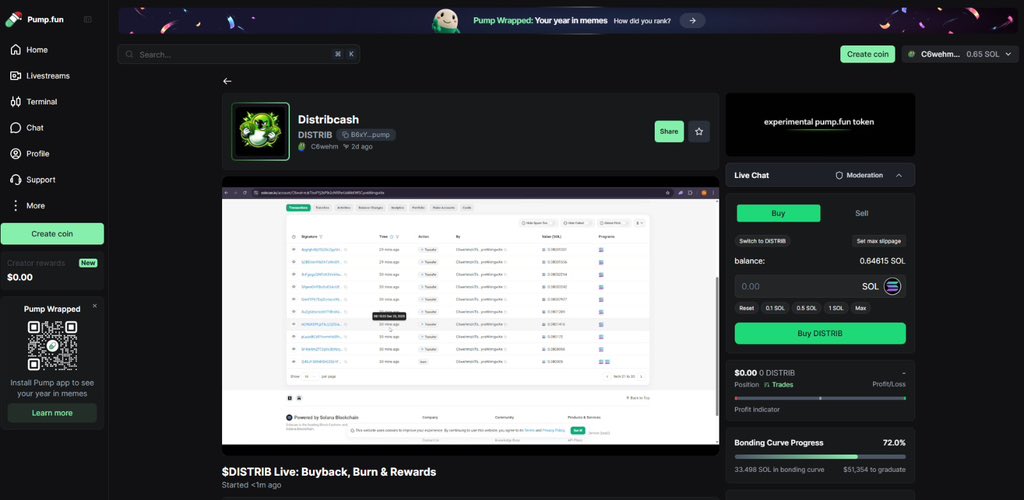
Task: Select the Buy tab
Action: pyautogui.click(x=778, y=213)
